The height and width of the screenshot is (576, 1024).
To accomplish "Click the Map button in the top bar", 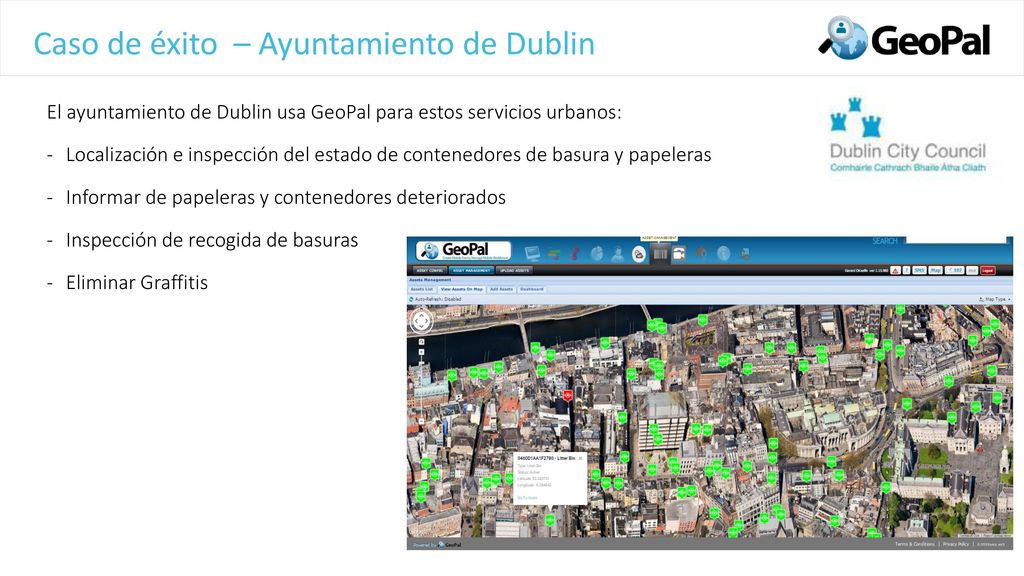I will coord(935,270).
